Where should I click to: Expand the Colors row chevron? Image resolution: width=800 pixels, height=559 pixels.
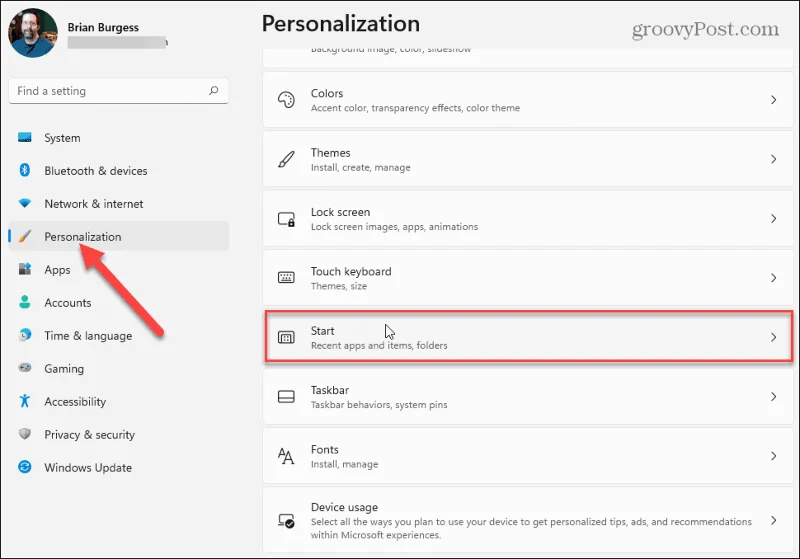(773, 99)
